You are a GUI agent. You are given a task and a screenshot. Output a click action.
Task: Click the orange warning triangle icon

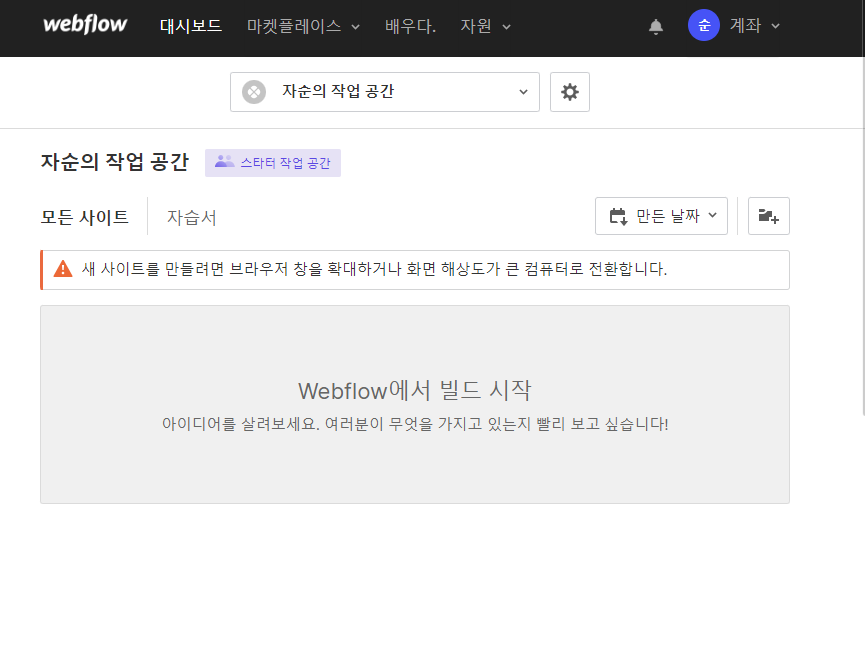pos(63,269)
